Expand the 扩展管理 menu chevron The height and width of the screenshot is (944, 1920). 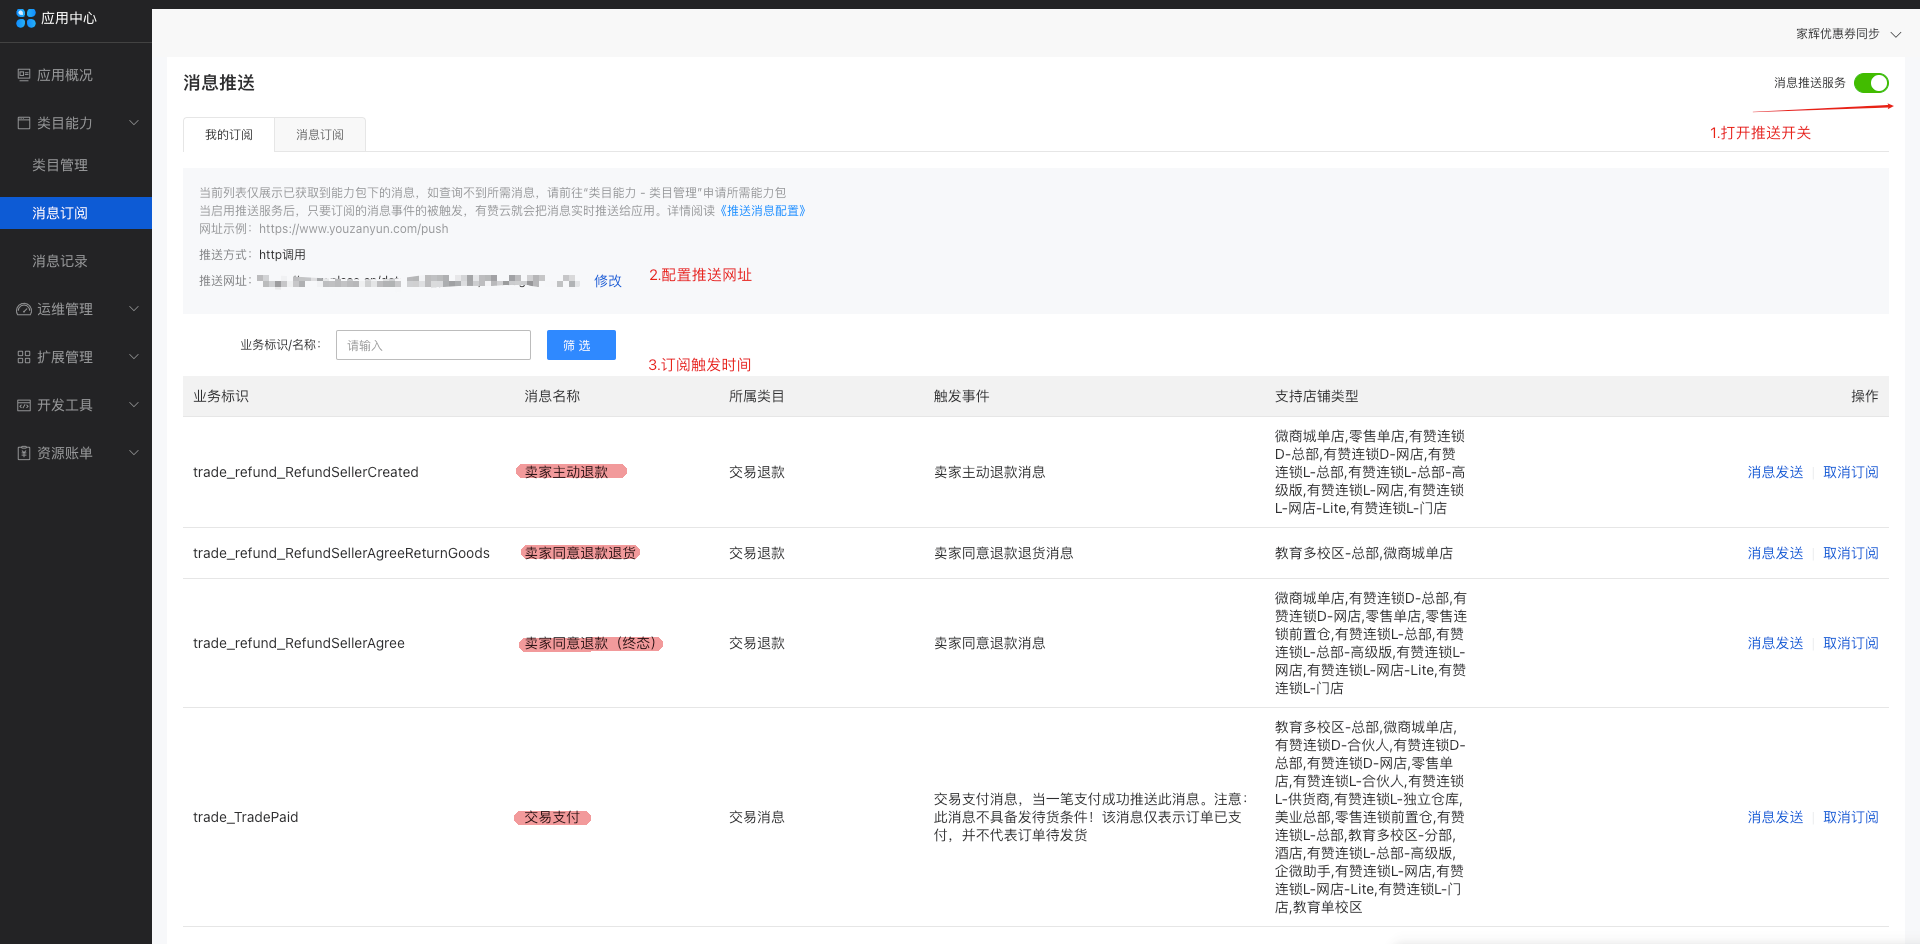[134, 357]
